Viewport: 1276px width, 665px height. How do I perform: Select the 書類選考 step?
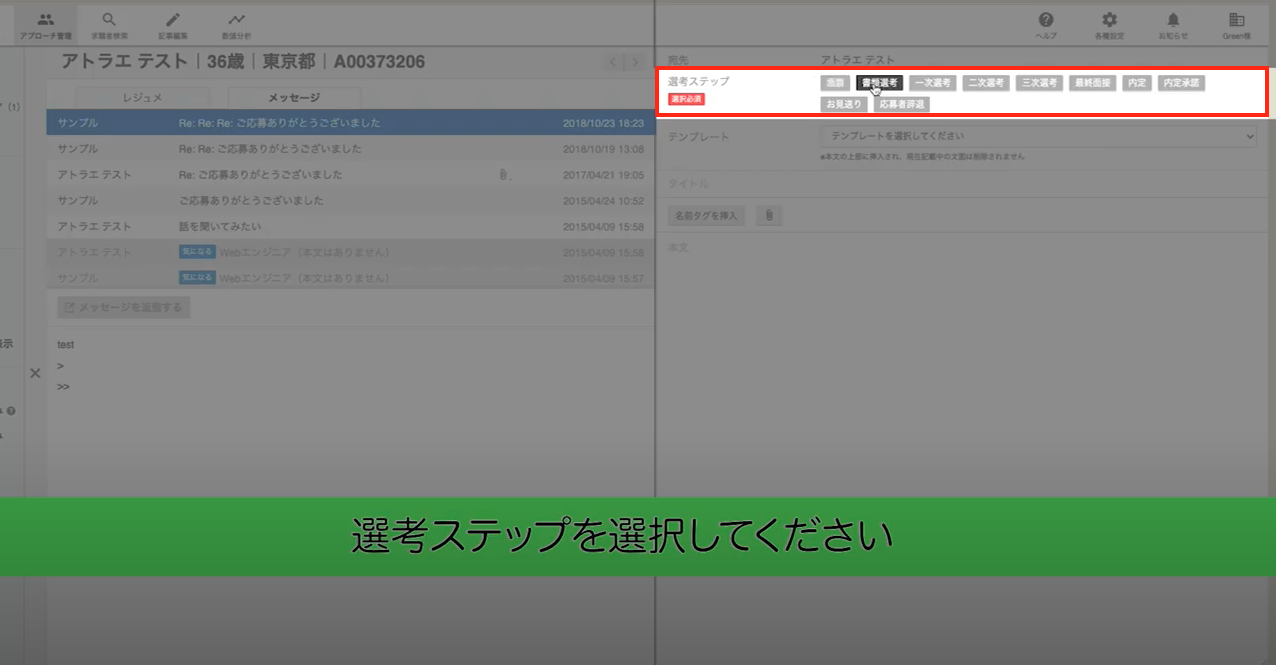[x=880, y=83]
